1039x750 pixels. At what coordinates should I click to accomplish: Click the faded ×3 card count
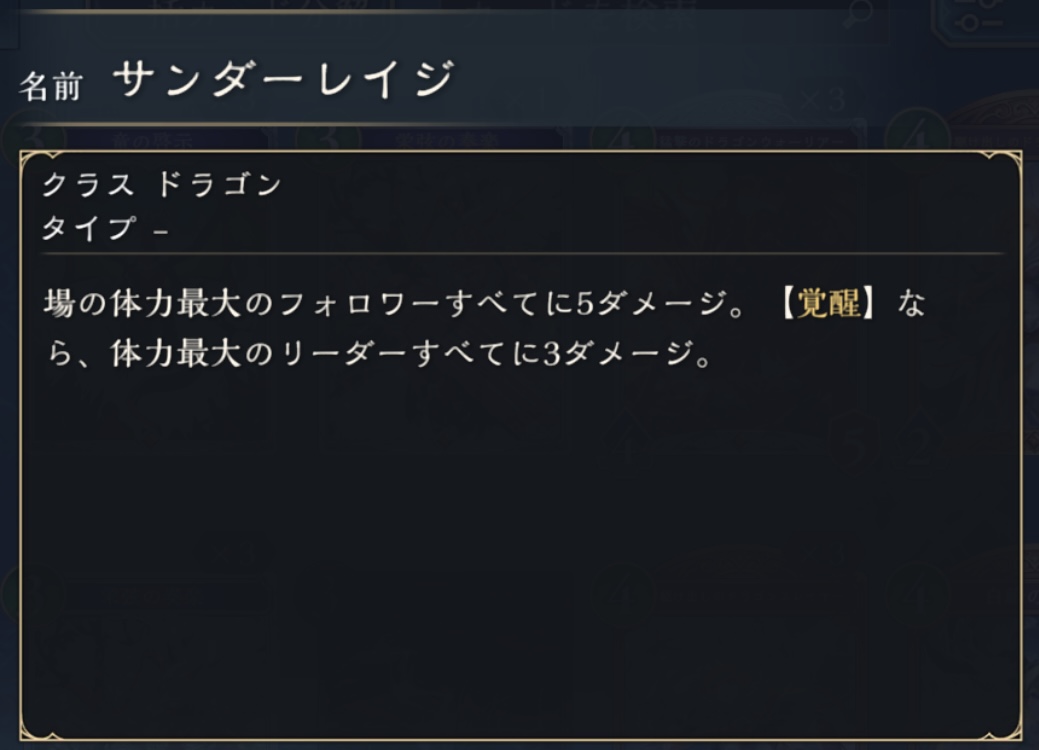pos(822,100)
